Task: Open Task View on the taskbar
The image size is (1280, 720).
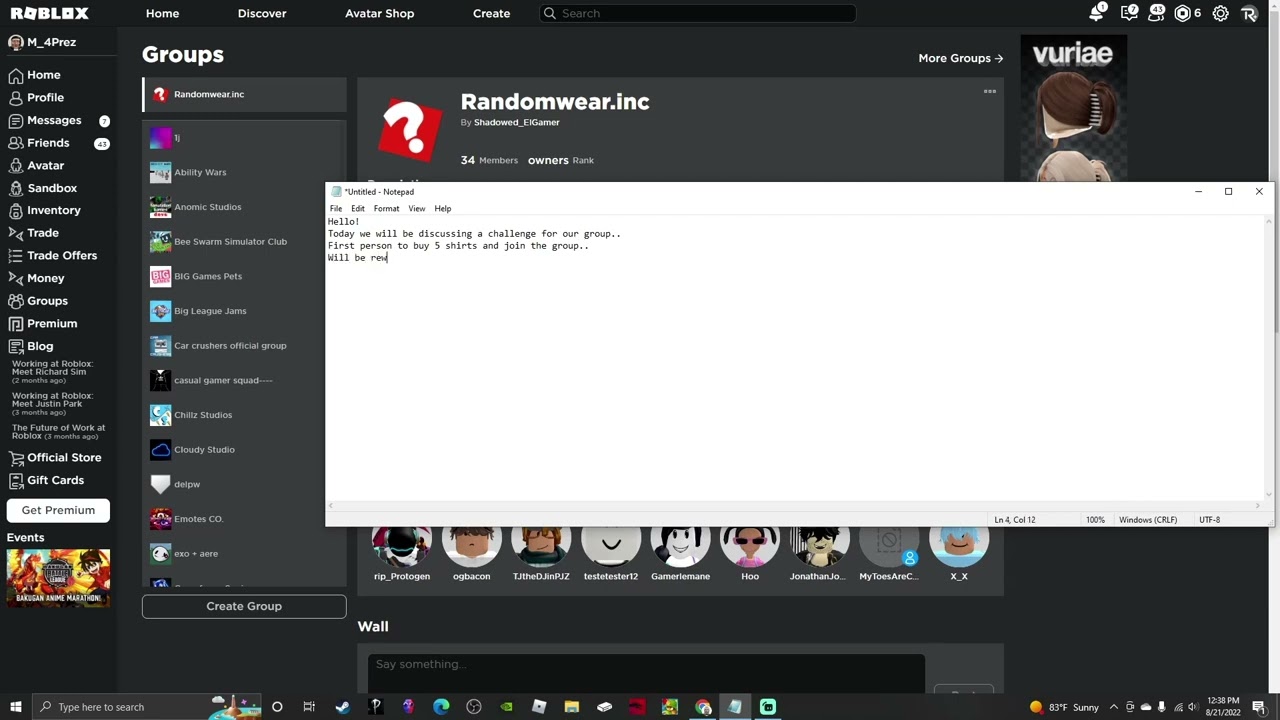Action: click(x=309, y=707)
